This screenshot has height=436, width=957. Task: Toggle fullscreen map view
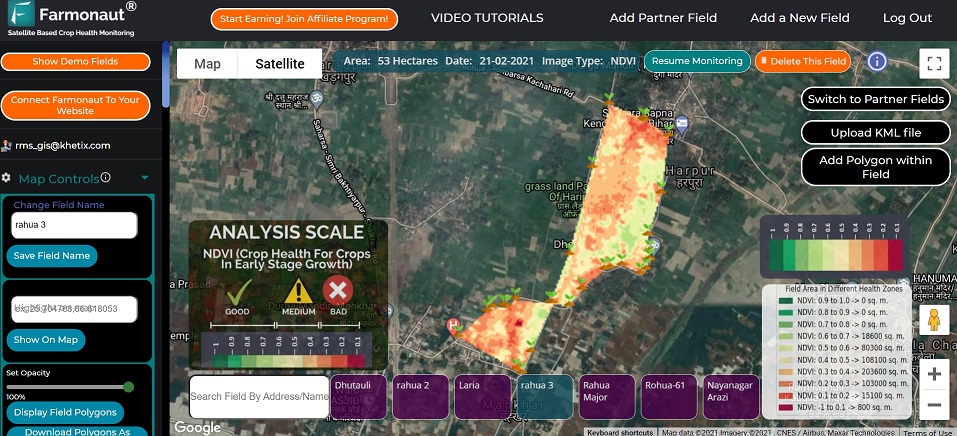point(934,63)
